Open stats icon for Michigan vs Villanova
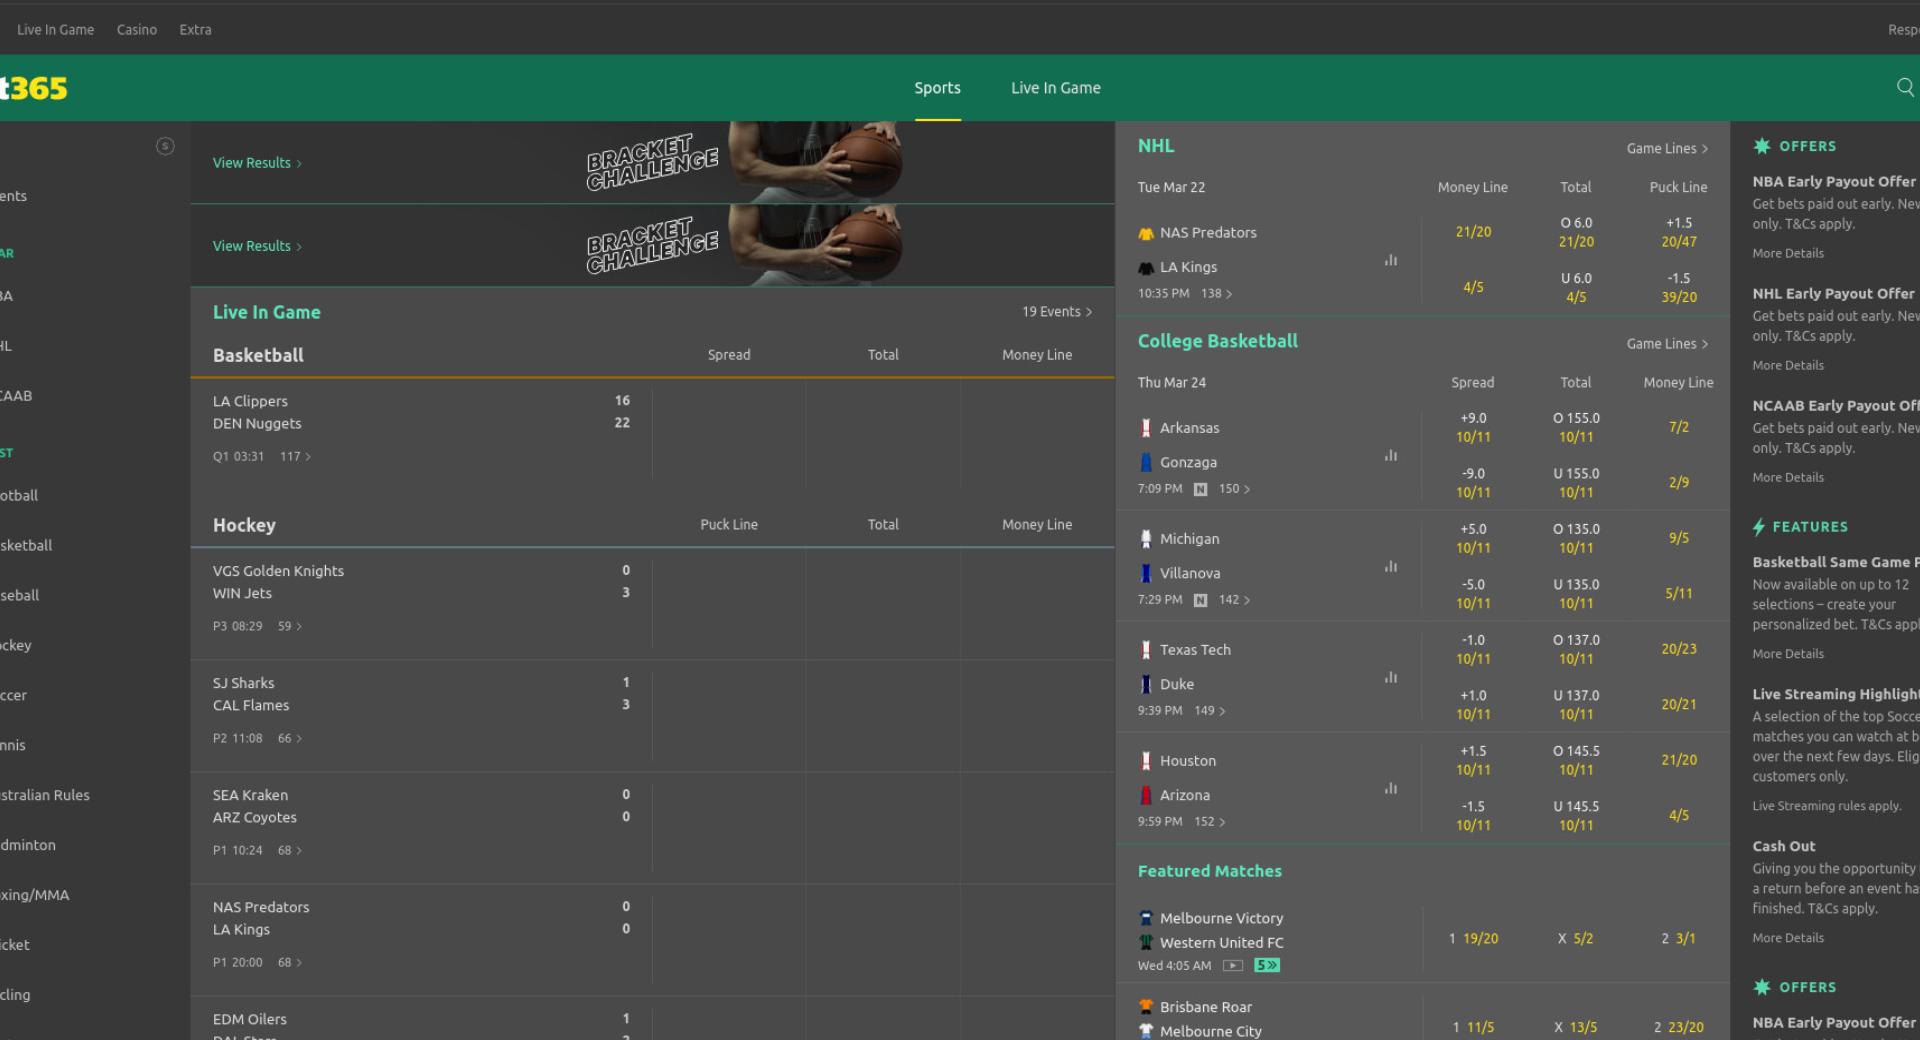 (x=1390, y=566)
